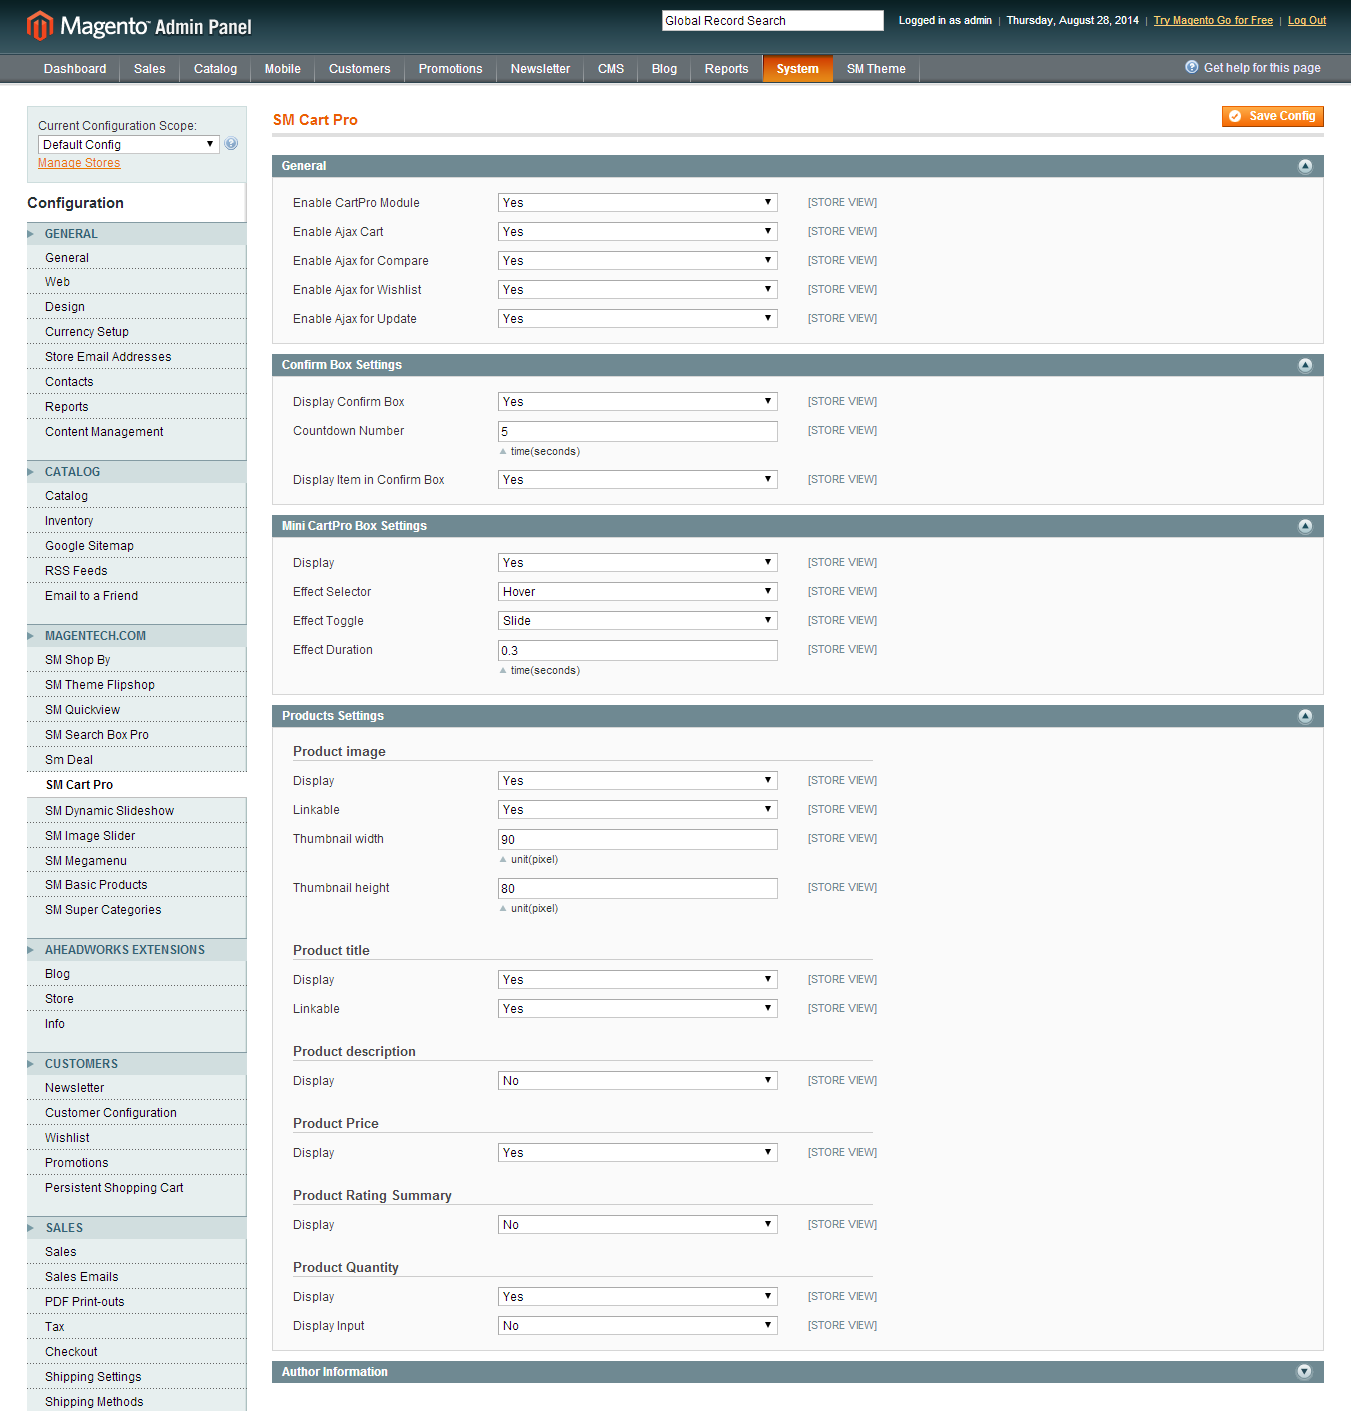
Task: Click Get help for this page
Action: click(1262, 68)
